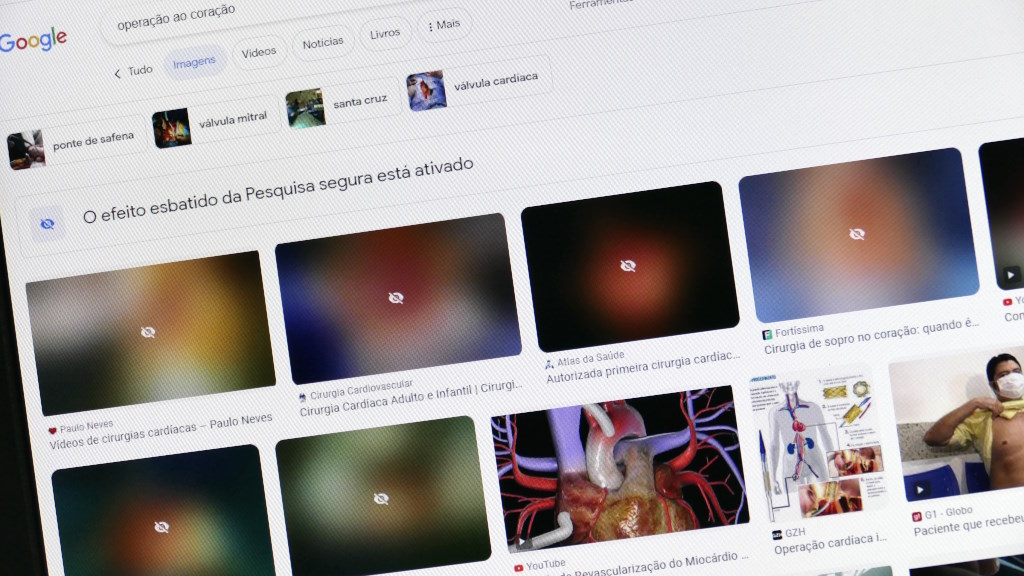The width and height of the screenshot is (1024, 576).
Task: Click the 'Paulo Neves' source name
Action: tap(86, 427)
